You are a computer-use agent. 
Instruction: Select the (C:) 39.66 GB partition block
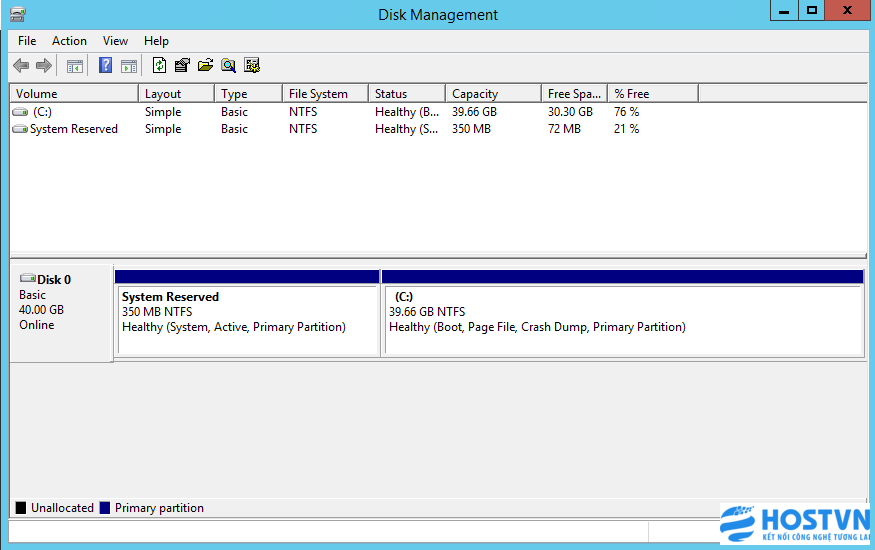[x=623, y=313]
